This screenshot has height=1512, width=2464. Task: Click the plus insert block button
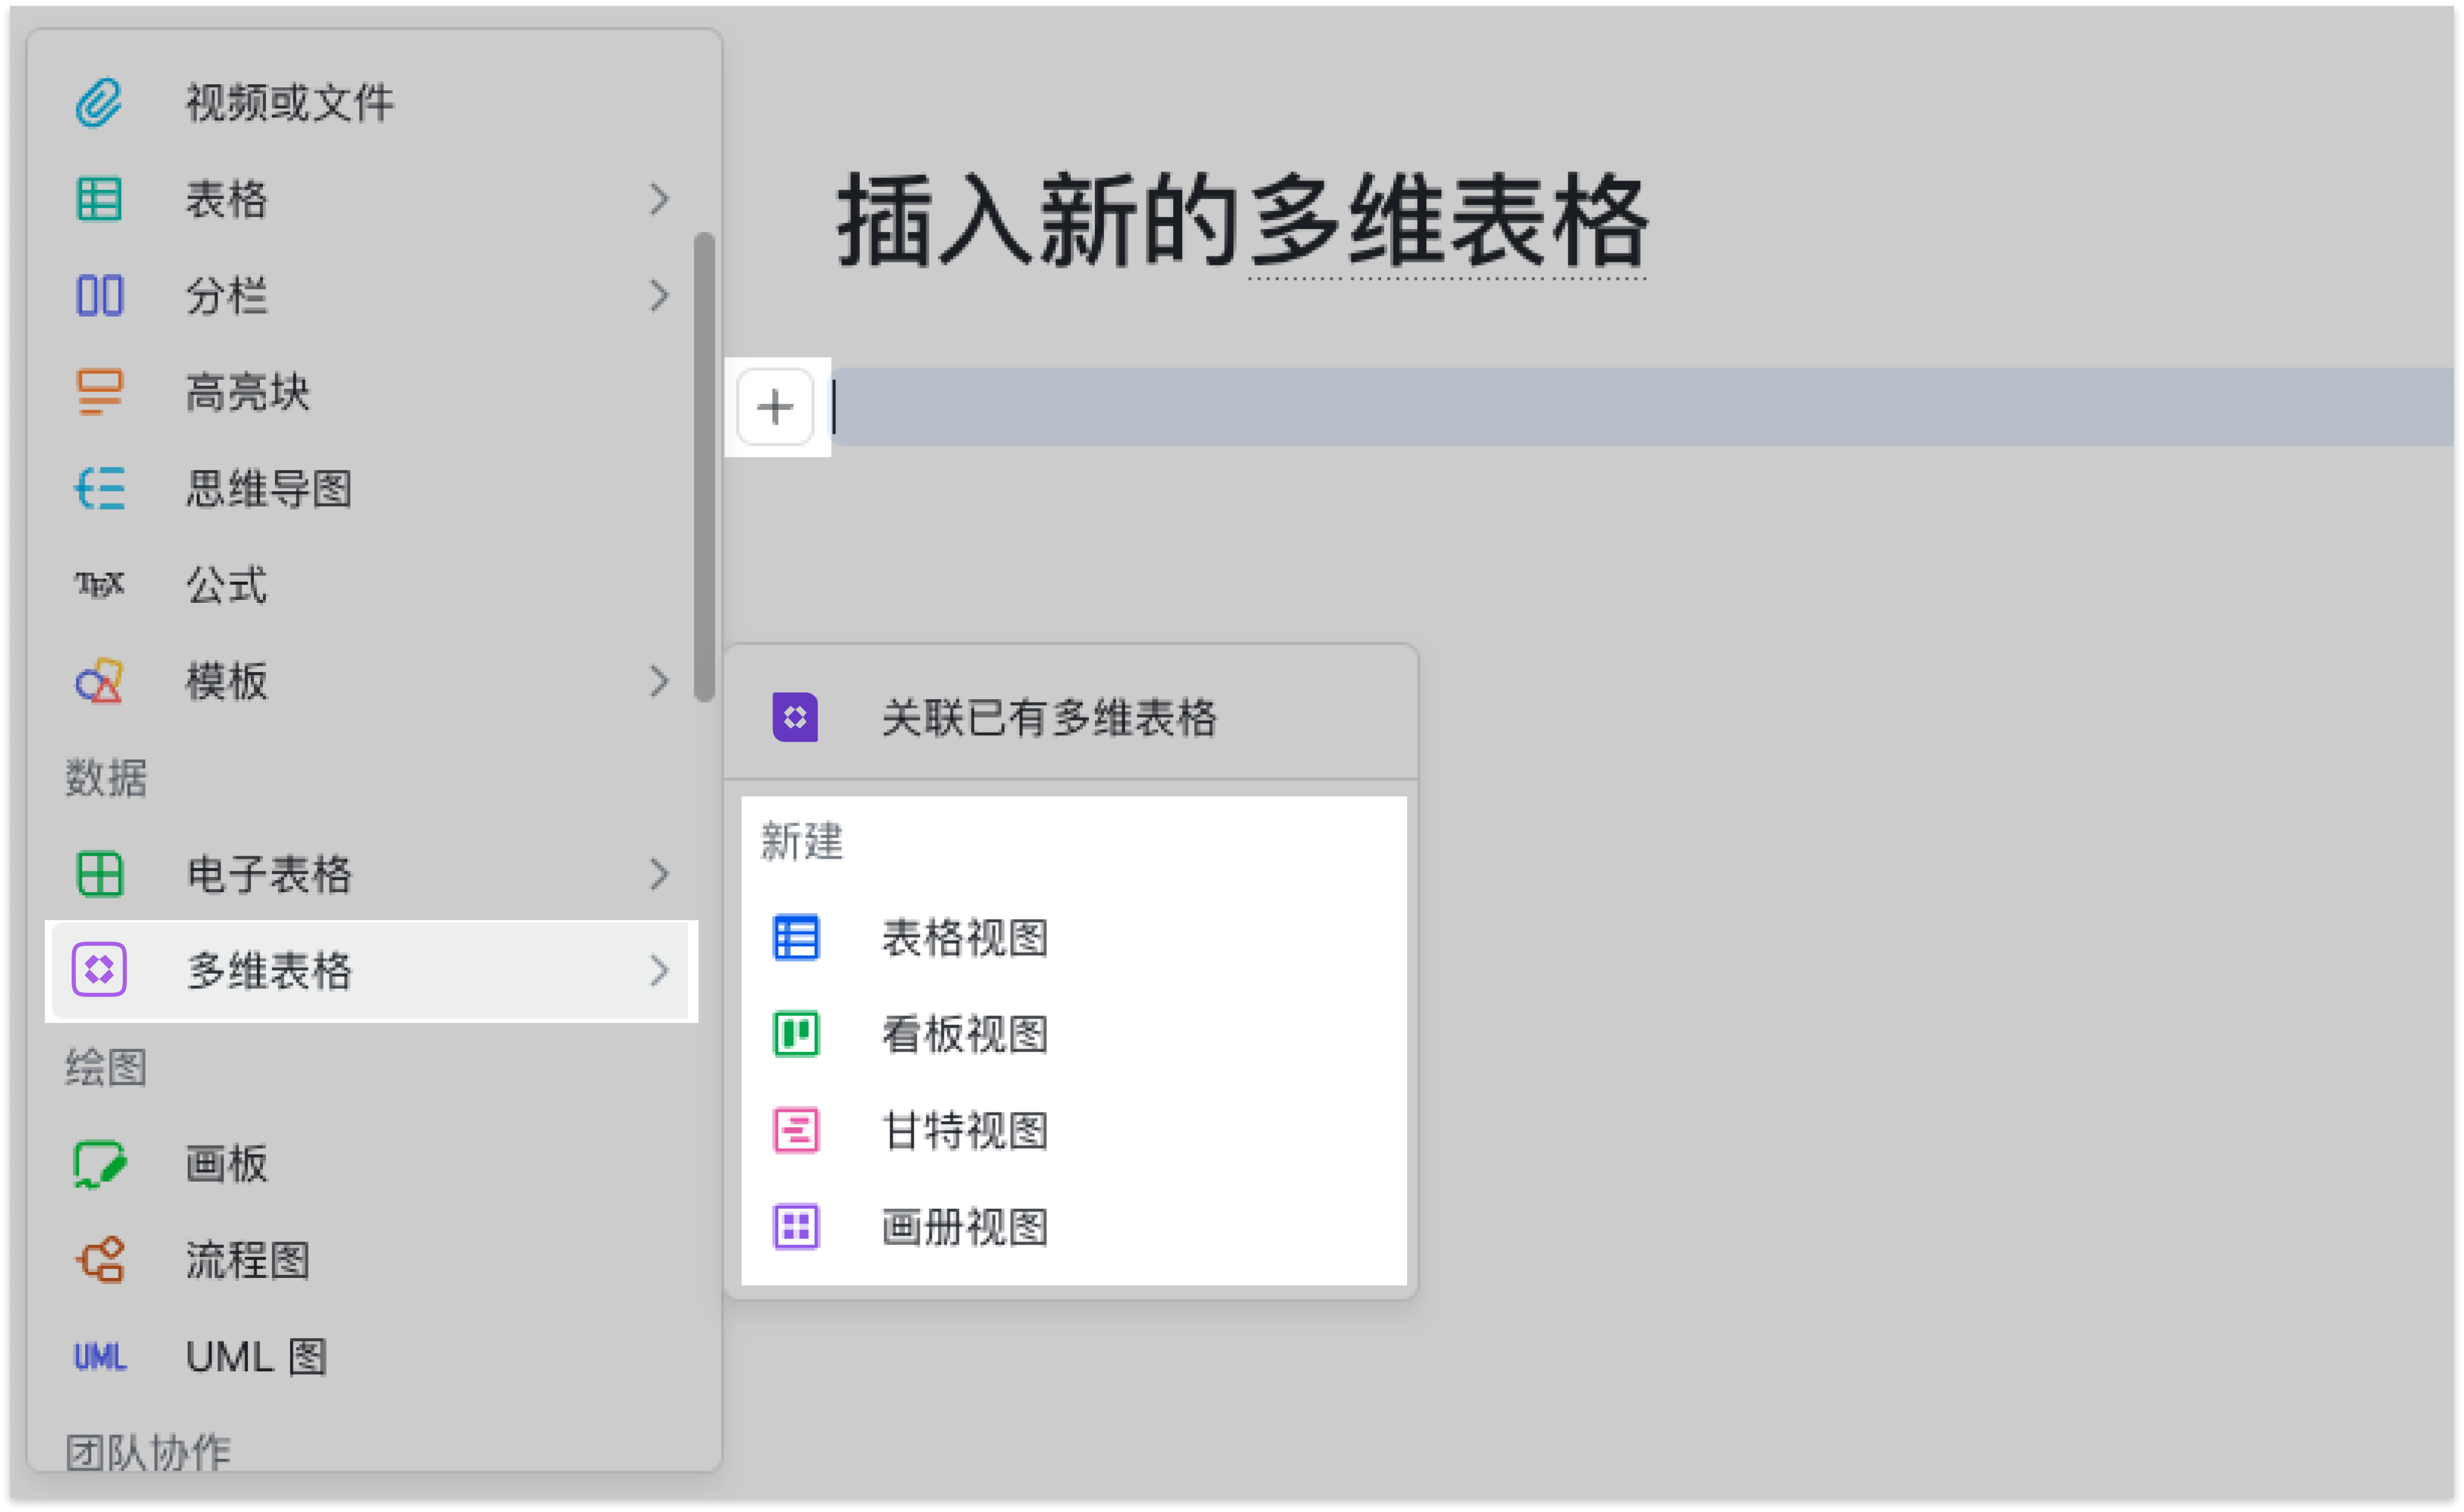[775, 407]
